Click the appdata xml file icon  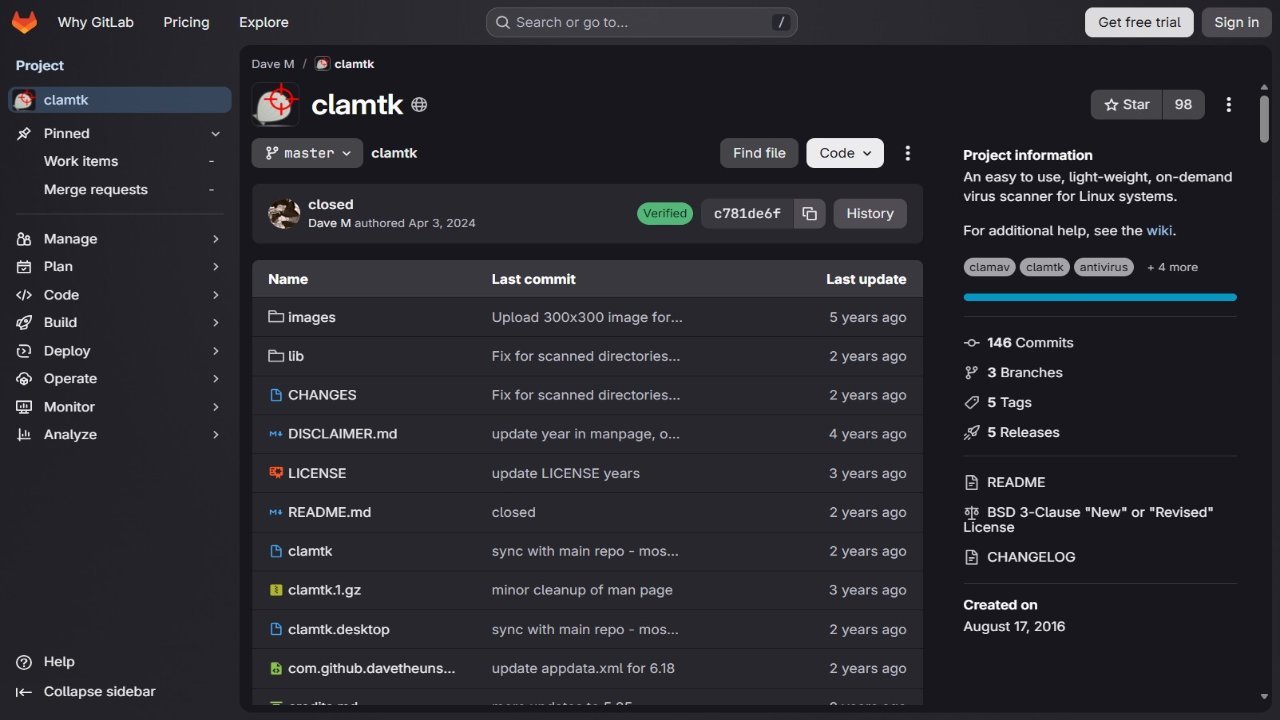click(x=276, y=668)
